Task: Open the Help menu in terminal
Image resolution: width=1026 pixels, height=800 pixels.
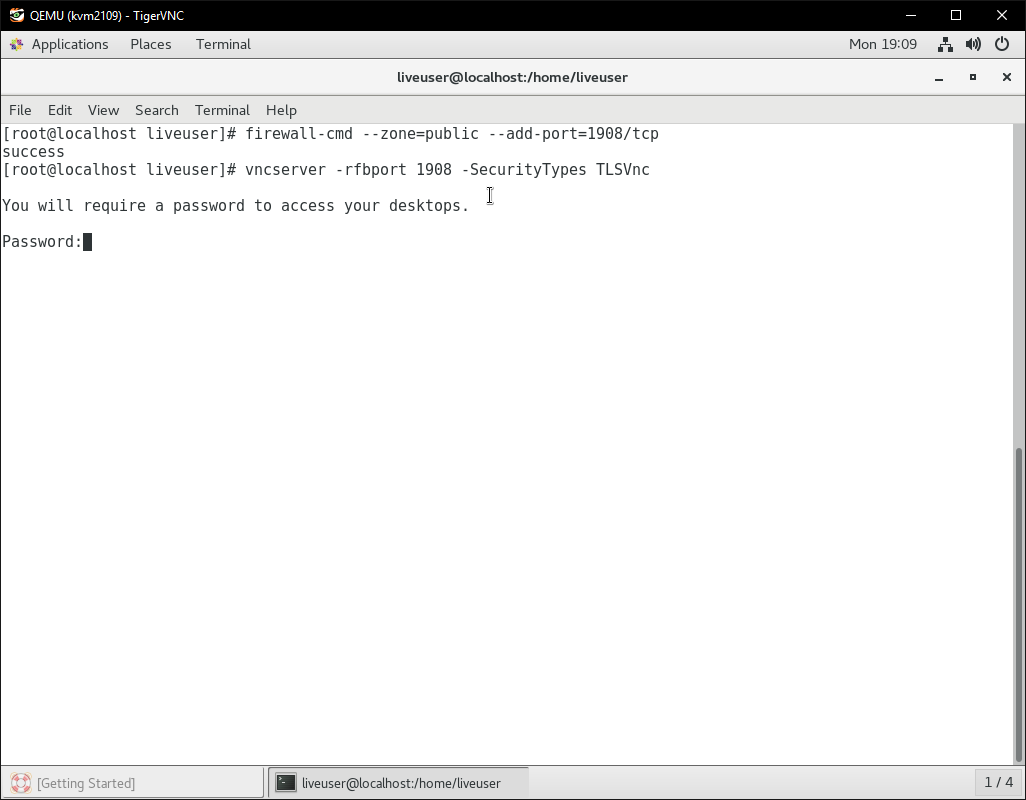Action: 281,110
